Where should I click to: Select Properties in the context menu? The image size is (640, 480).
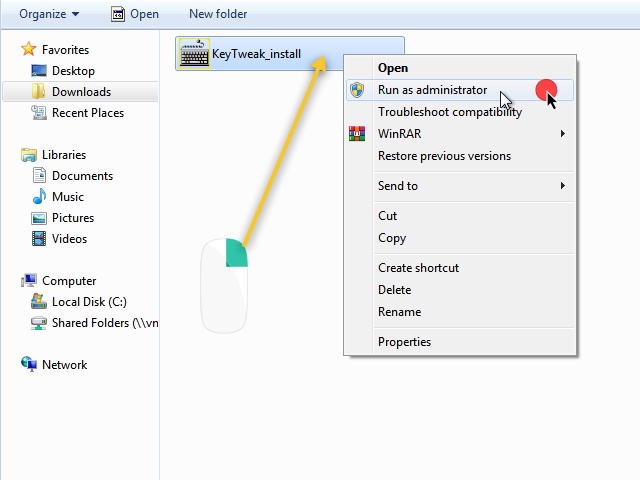pyautogui.click(x=404, y=342)
